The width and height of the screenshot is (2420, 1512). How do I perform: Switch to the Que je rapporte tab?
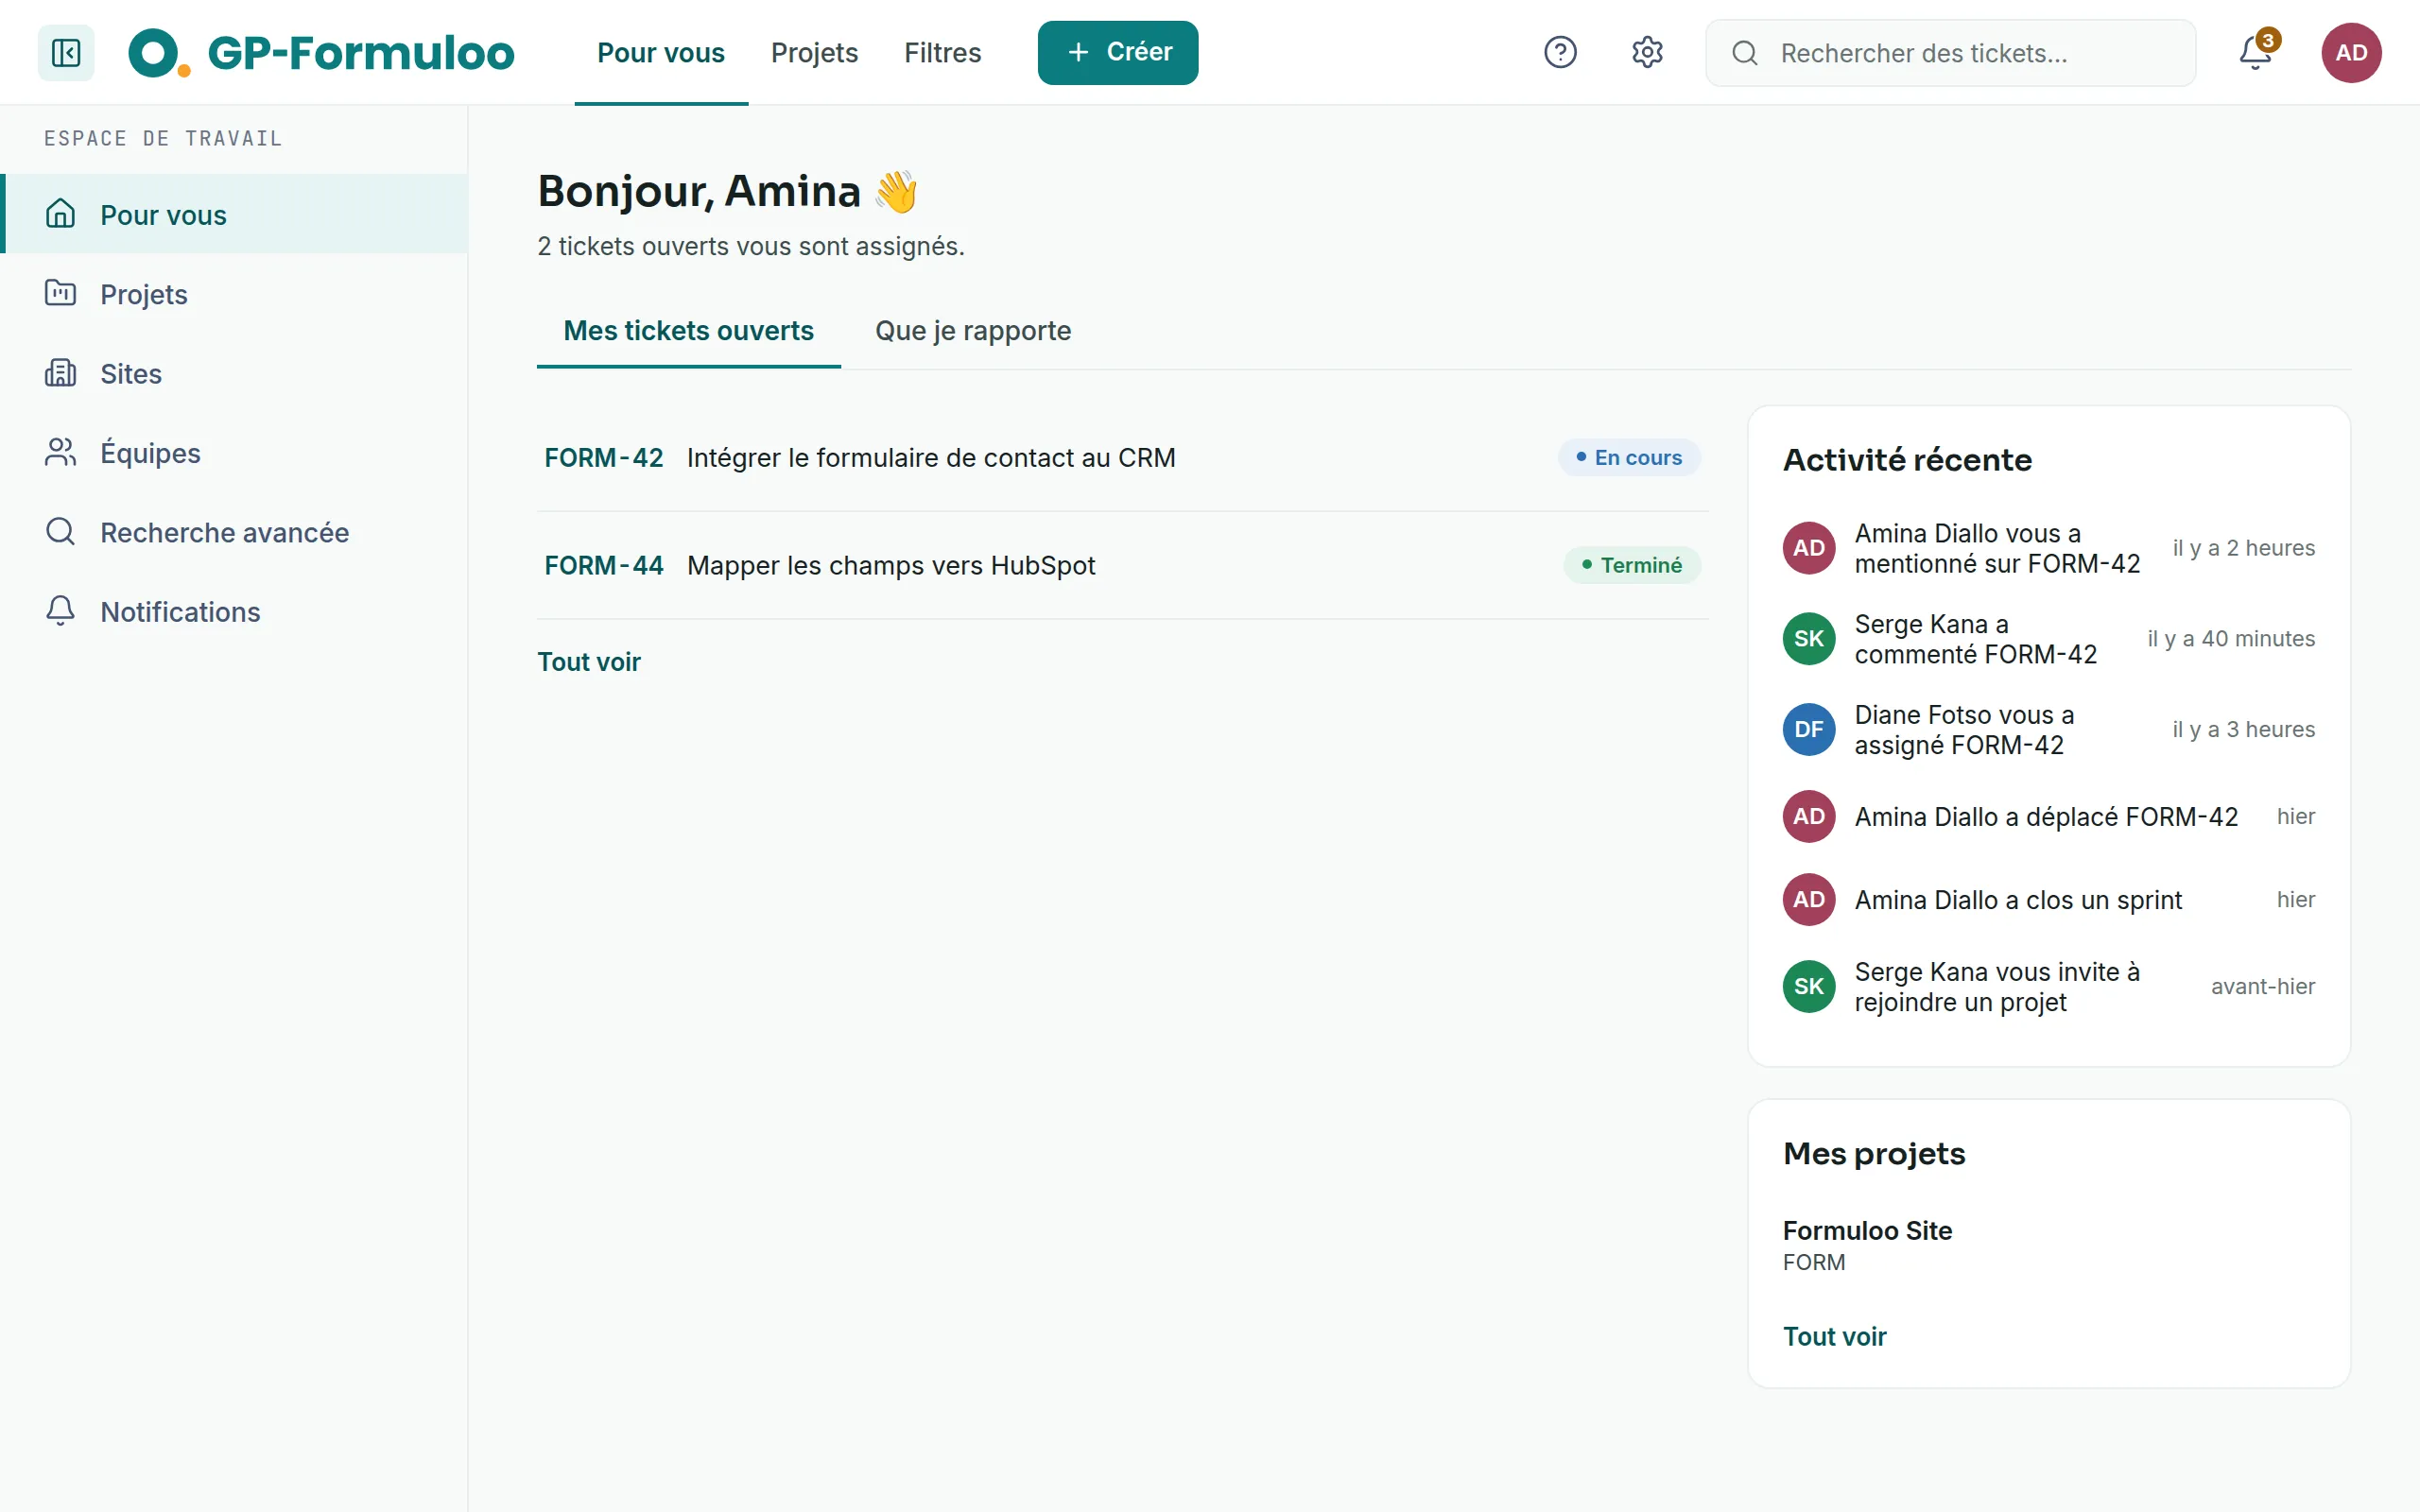point(973,331)
